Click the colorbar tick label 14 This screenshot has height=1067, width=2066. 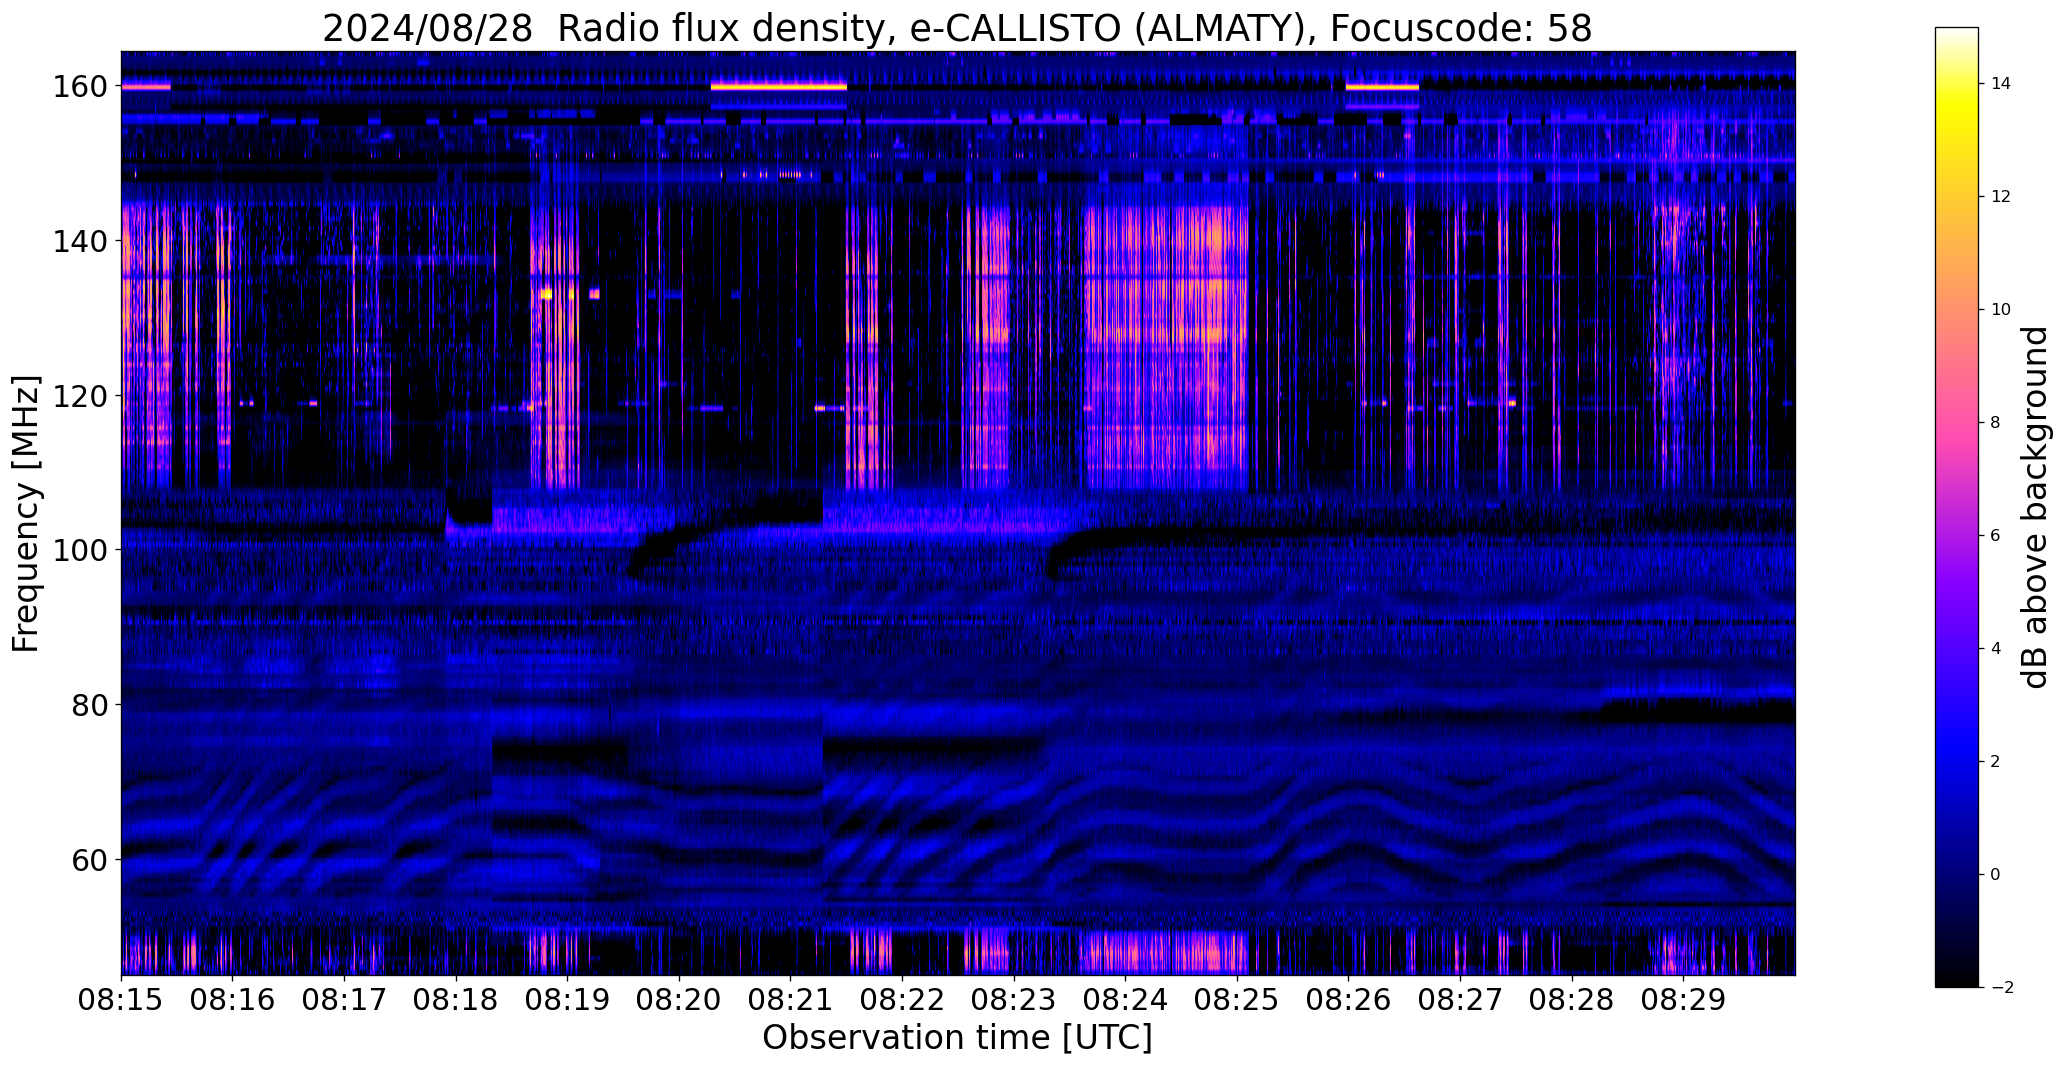(x=2001, y=84)
